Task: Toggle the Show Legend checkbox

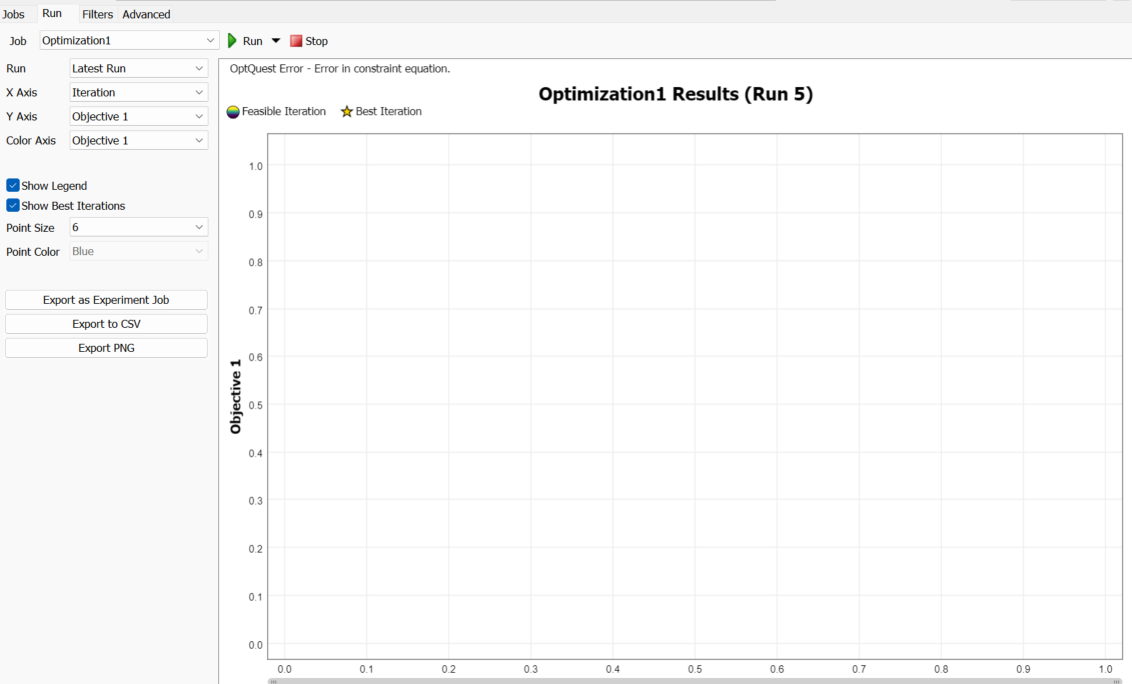Action: (x=13, y=186)
